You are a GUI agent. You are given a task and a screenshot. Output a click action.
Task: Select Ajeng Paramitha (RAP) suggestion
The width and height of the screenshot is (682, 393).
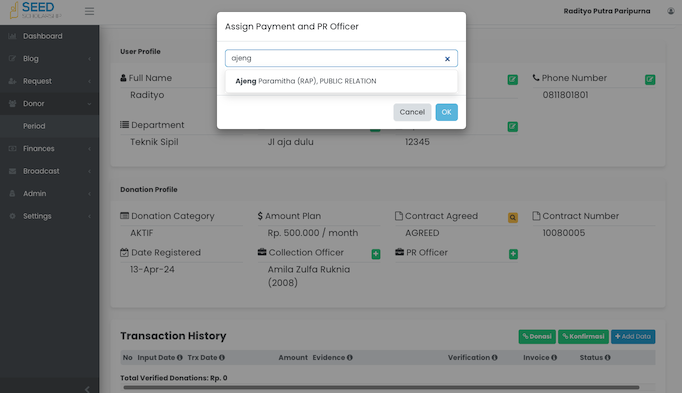(x=341, y=81)
